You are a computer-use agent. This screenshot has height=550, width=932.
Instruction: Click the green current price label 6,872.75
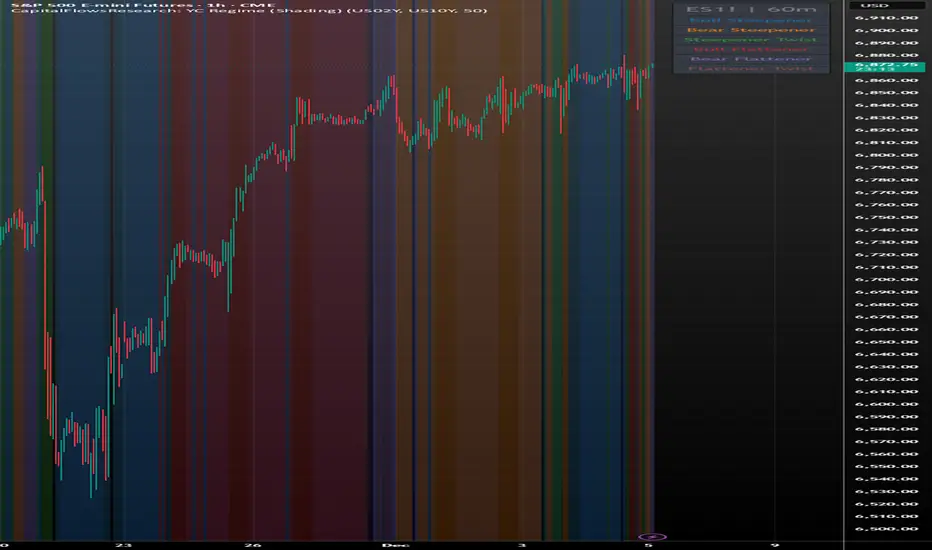coord(884,67)
